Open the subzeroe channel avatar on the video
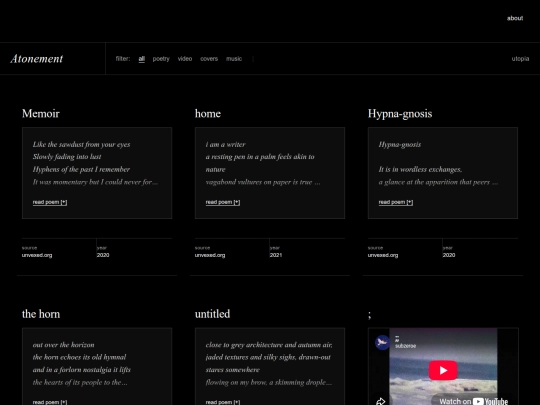Screen dimensions: 540x405 point(382,342)
